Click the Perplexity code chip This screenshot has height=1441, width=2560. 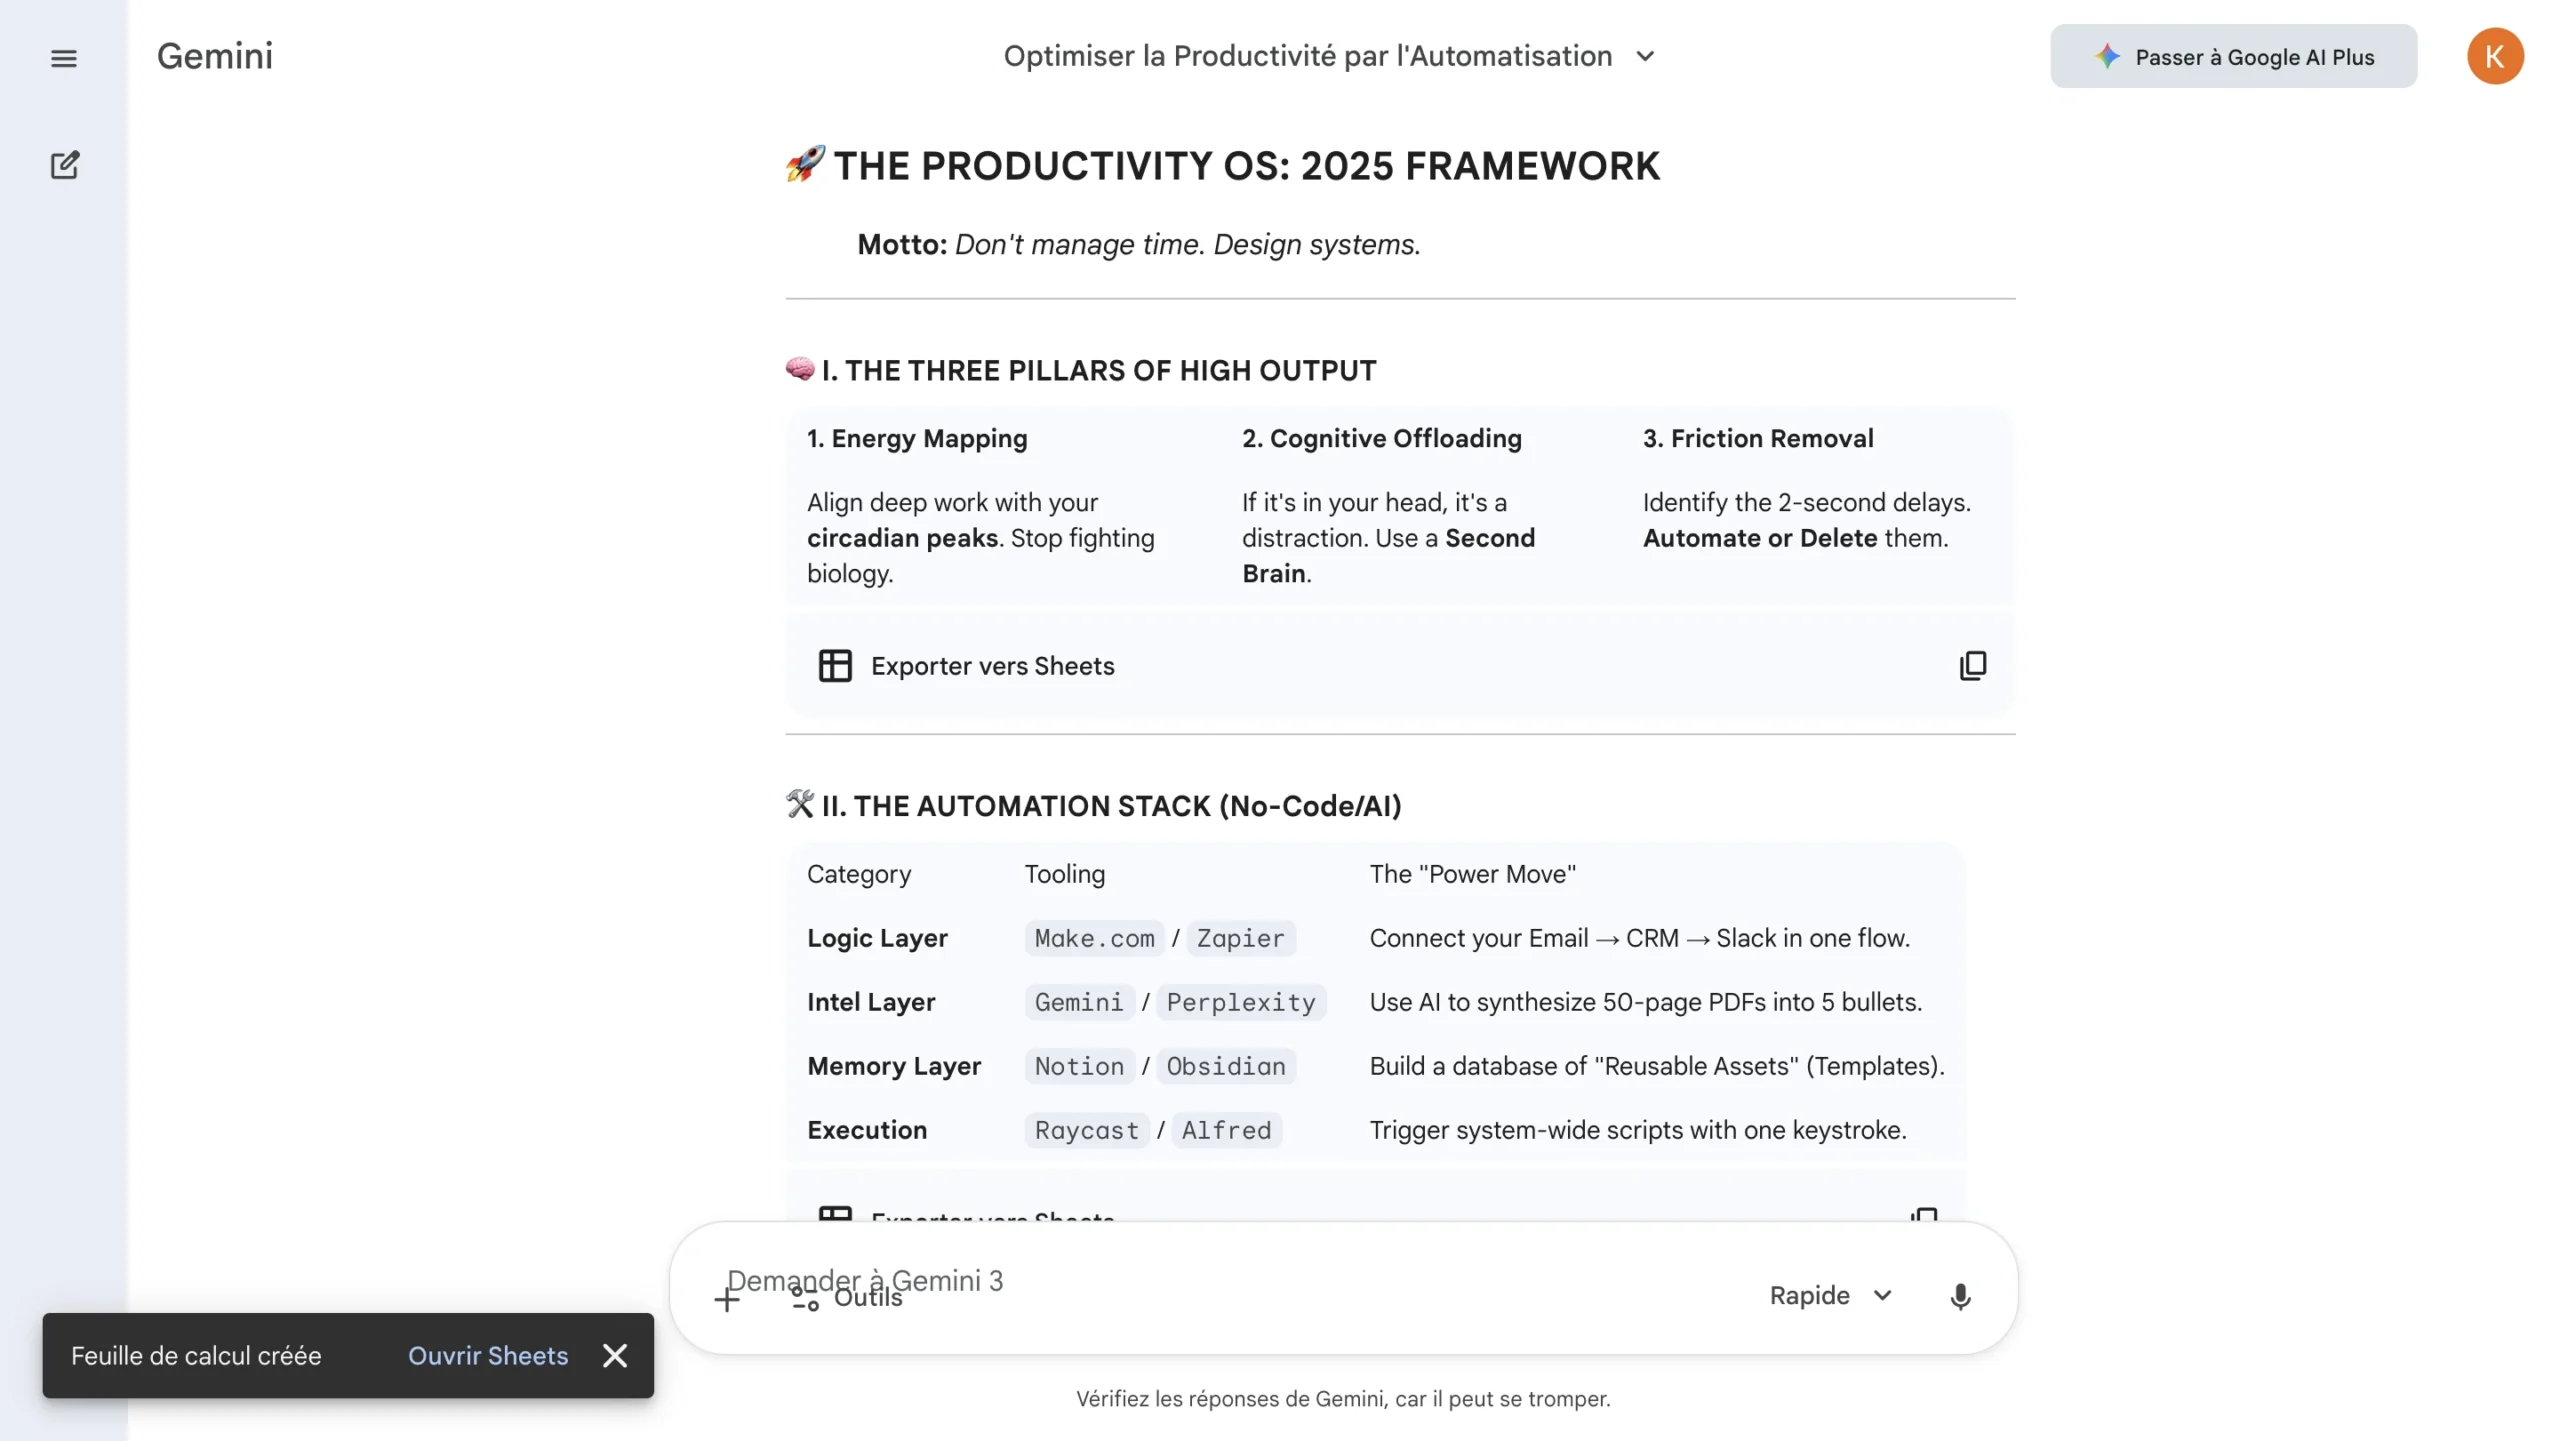tap(1240, 1003)
